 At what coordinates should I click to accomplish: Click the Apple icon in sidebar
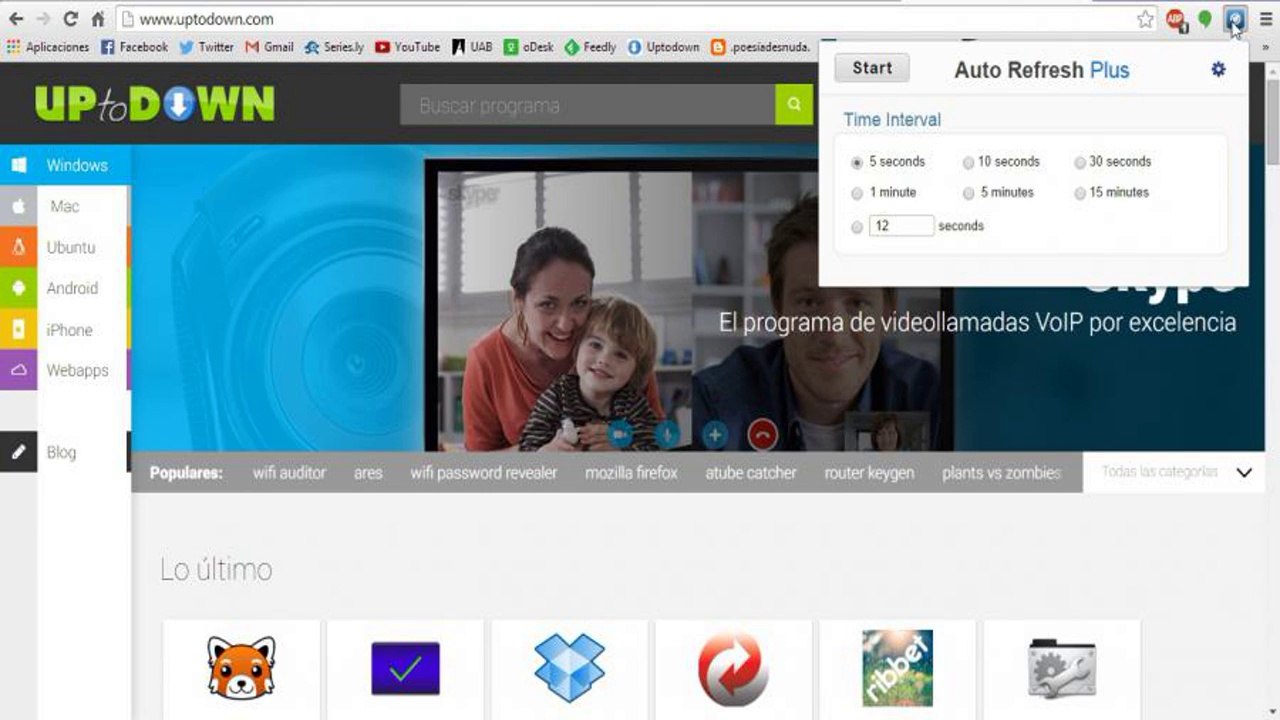(x=19, y=206)
